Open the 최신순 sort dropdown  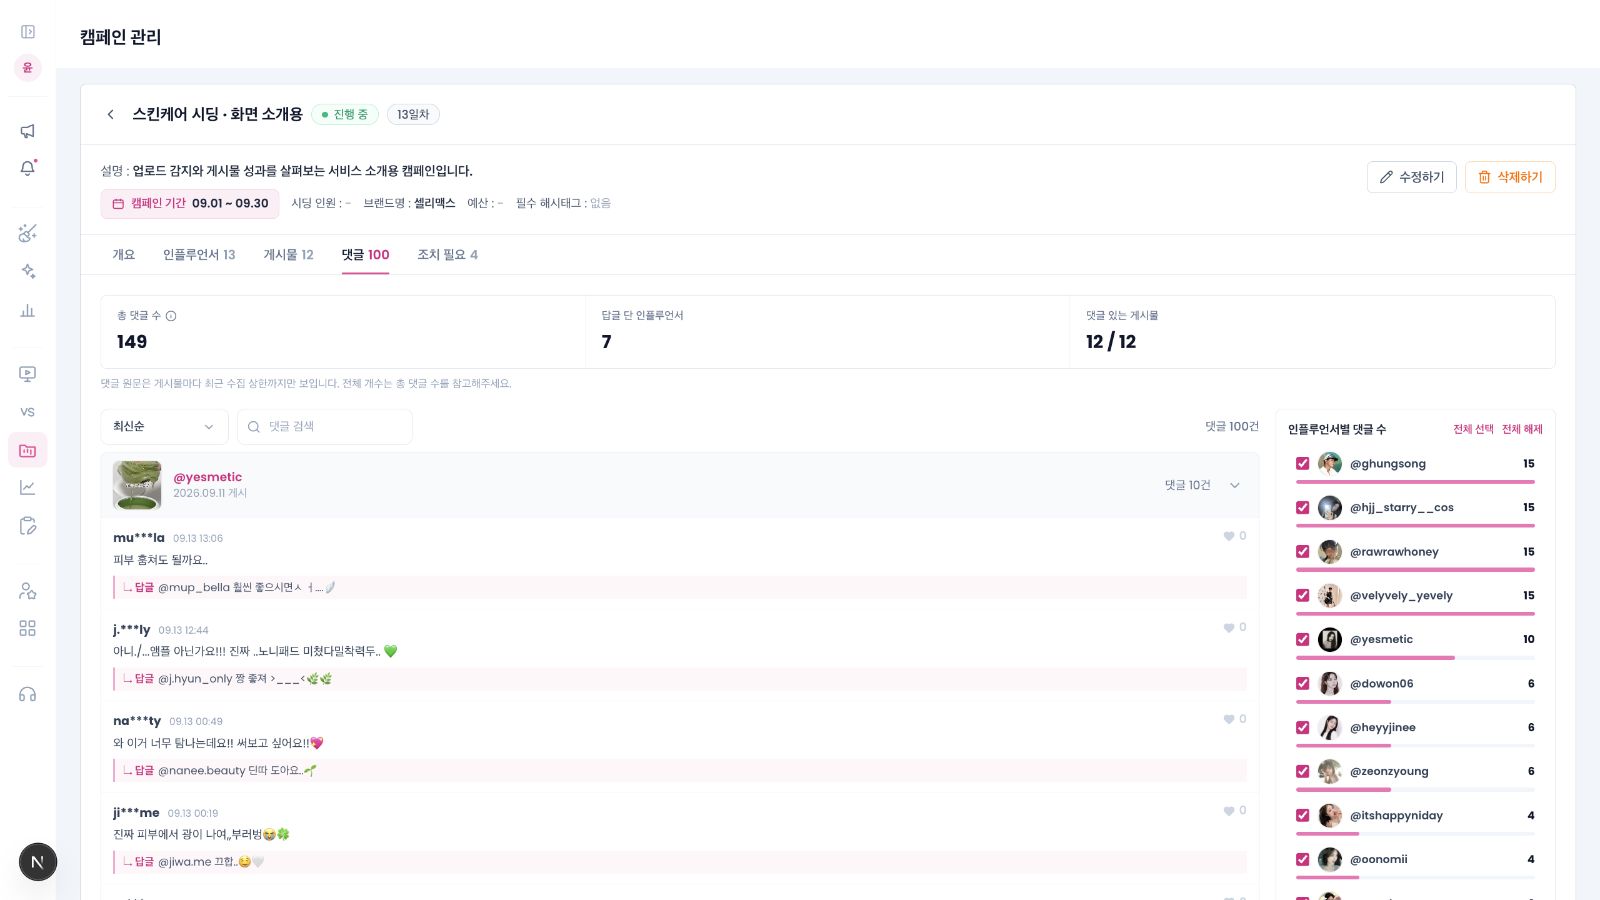(x=164, y=427)
